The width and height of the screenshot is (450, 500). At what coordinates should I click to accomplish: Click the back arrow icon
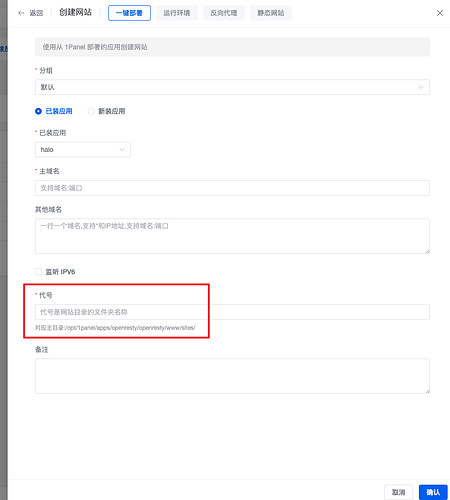pos(21,13)
